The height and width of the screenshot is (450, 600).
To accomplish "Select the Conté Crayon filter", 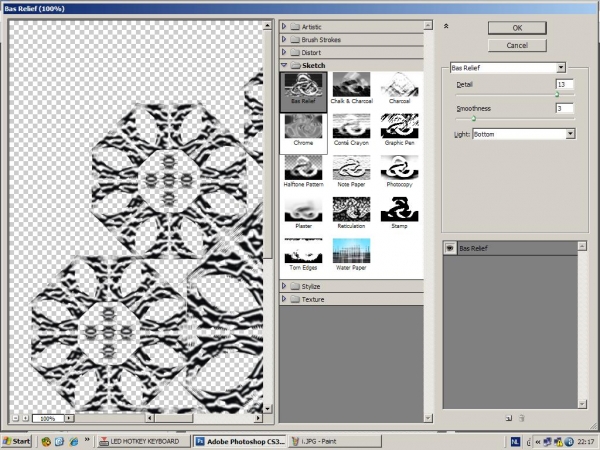I will pos(351,130).
